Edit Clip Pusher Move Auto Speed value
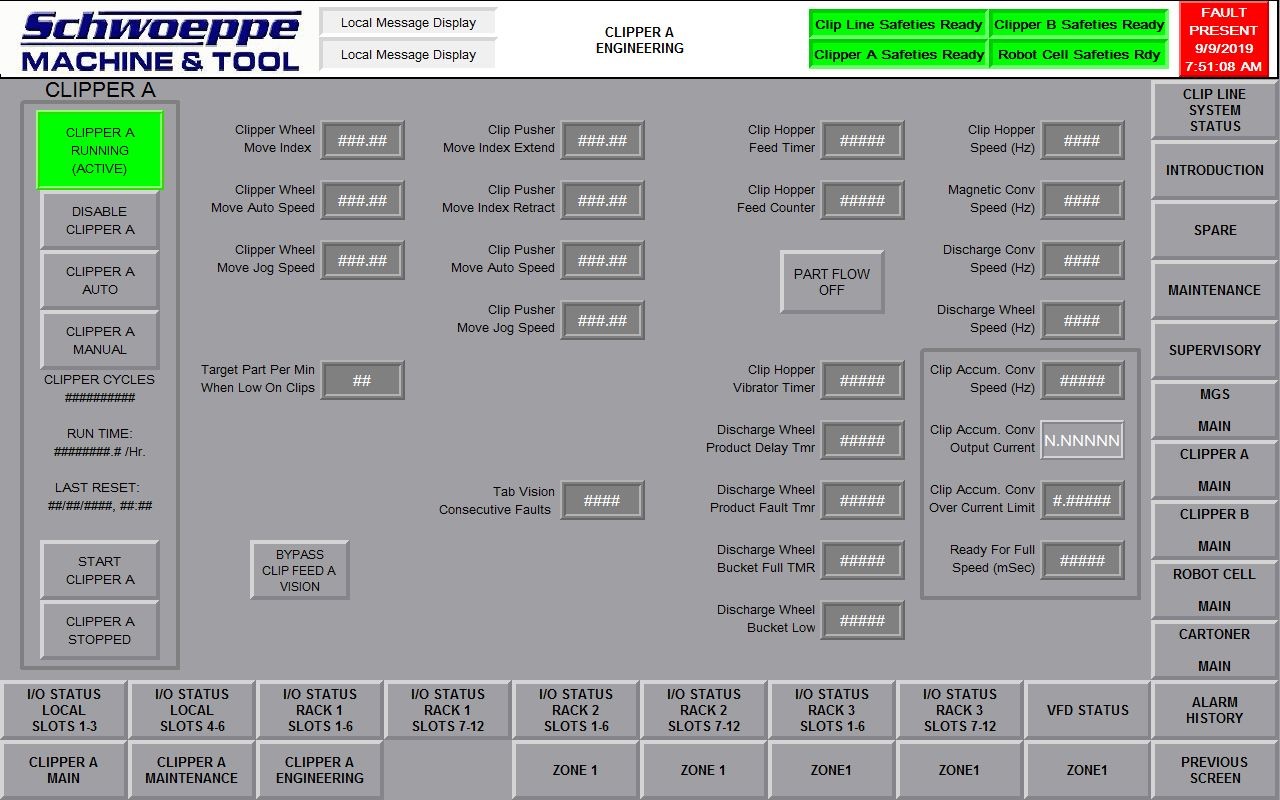Viewport: 1280px width, 800px height. [602, 261]
